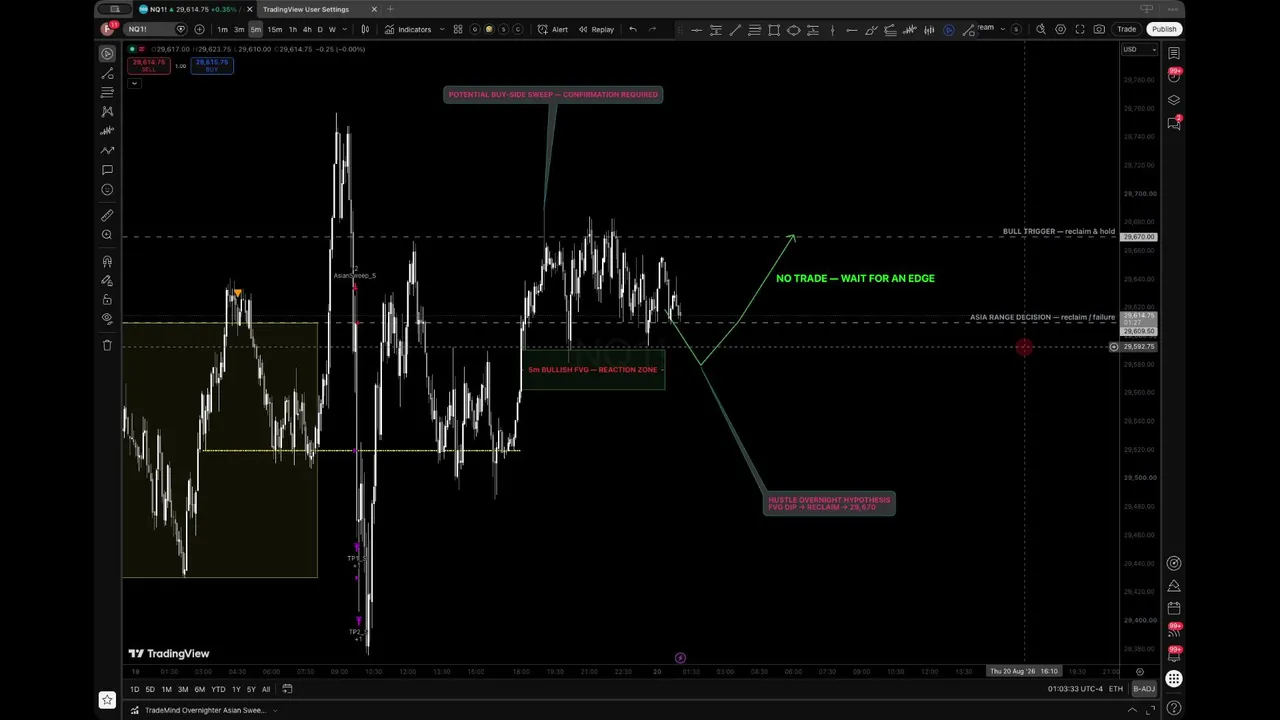Select the horizontal line tool in favorites bar
1280x720 pixels.
(696, 30)
